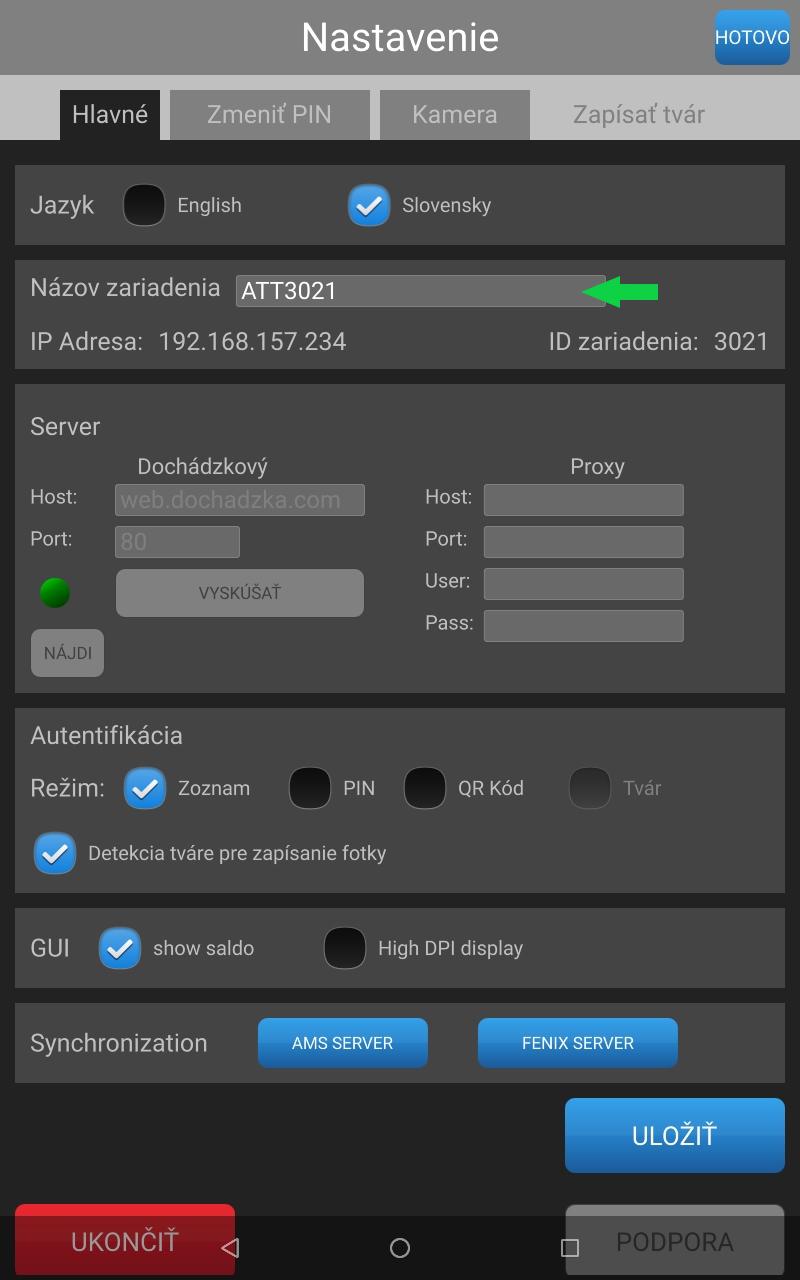The height and width of the screenshot is (1280, 800).
Task: Click the green server status indicator
Action: click(55, 593)
